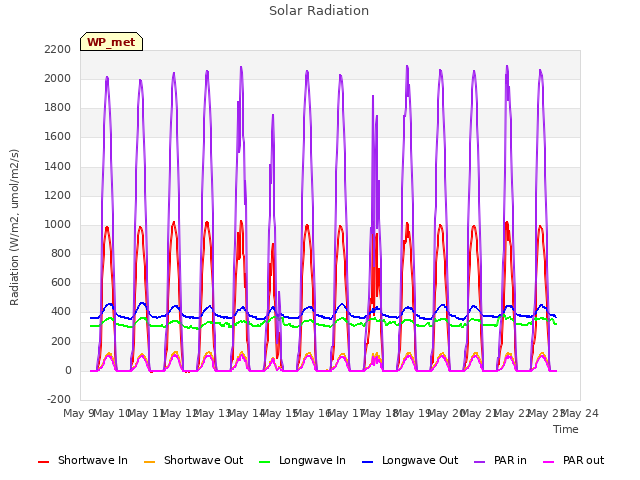Click the Solar Radiation chart title
This screenshot has width=640, height=480.
click(x=319, y=11)
